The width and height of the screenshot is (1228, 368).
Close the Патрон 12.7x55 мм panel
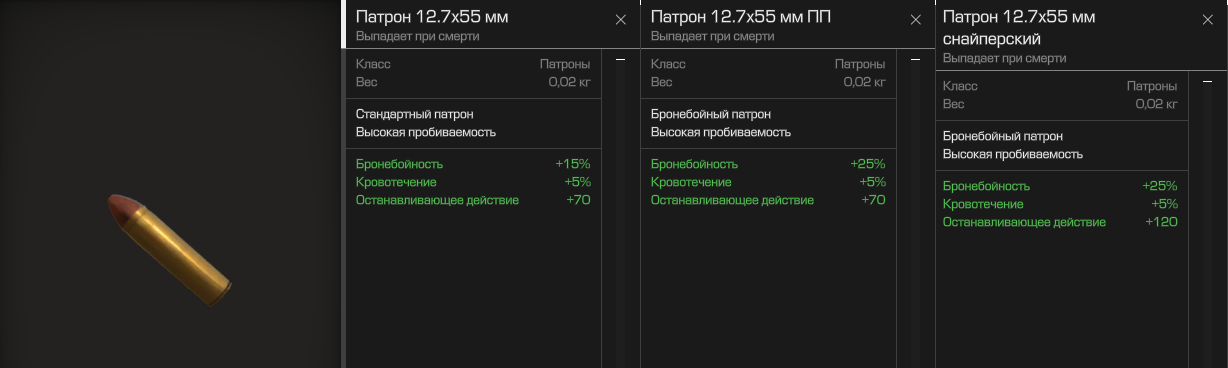620,20
